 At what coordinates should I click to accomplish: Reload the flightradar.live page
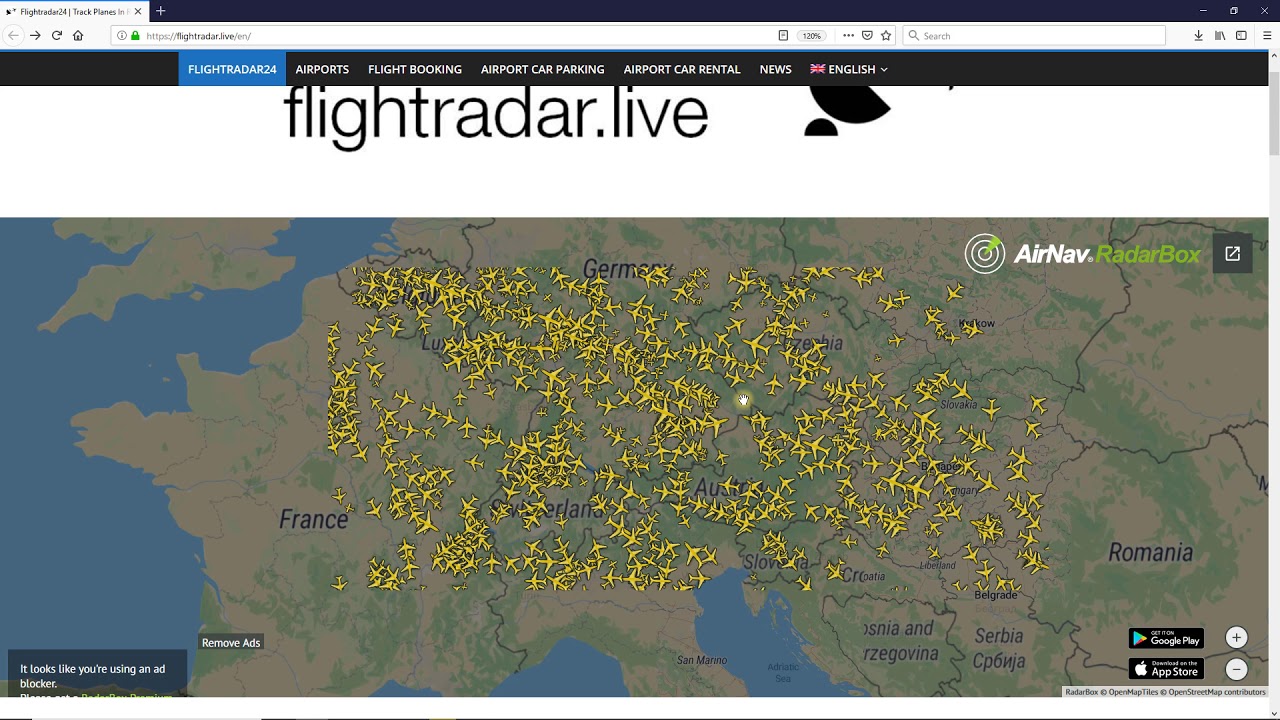click(x=57, y=35)
